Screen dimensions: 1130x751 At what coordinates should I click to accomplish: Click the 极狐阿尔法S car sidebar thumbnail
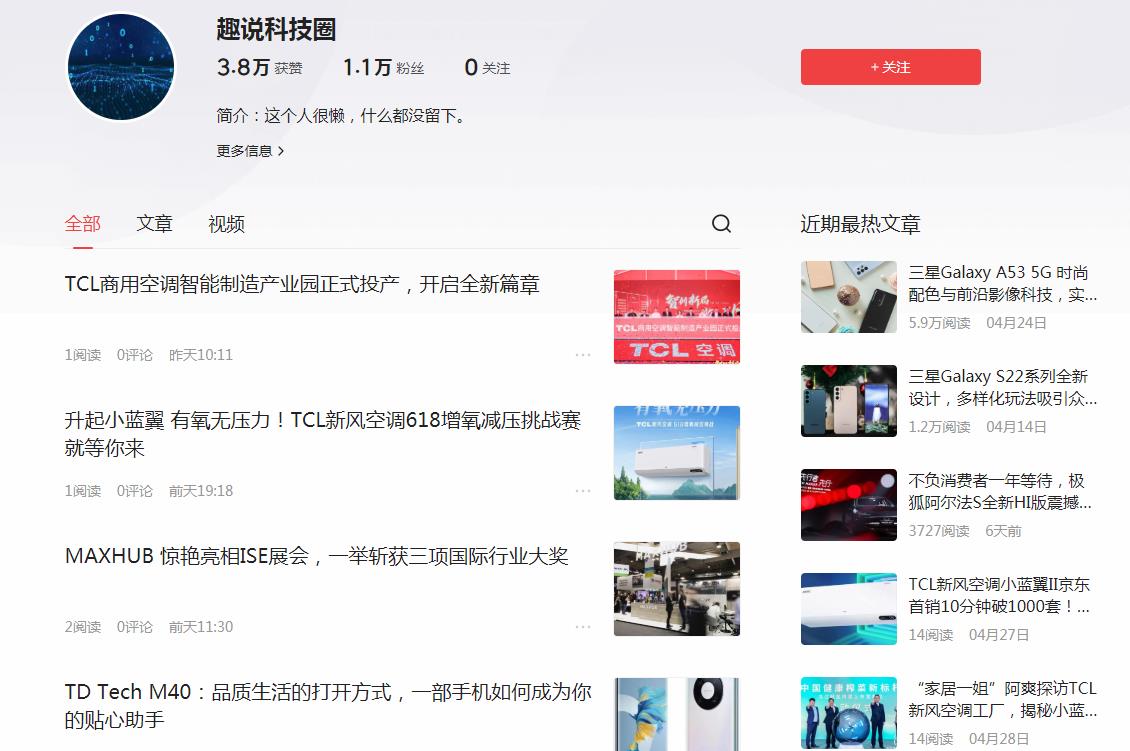(x=849, y=505)
